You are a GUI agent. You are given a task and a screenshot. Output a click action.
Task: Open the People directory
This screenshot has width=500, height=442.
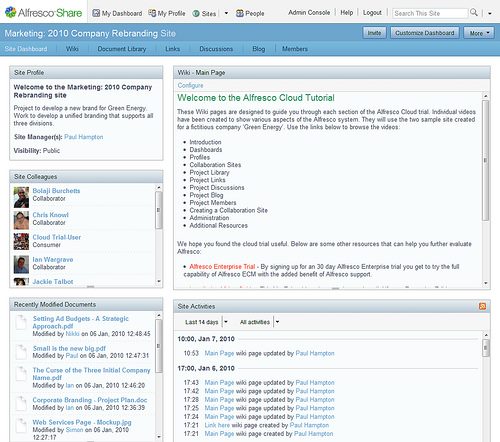click(x=250, y=13)
